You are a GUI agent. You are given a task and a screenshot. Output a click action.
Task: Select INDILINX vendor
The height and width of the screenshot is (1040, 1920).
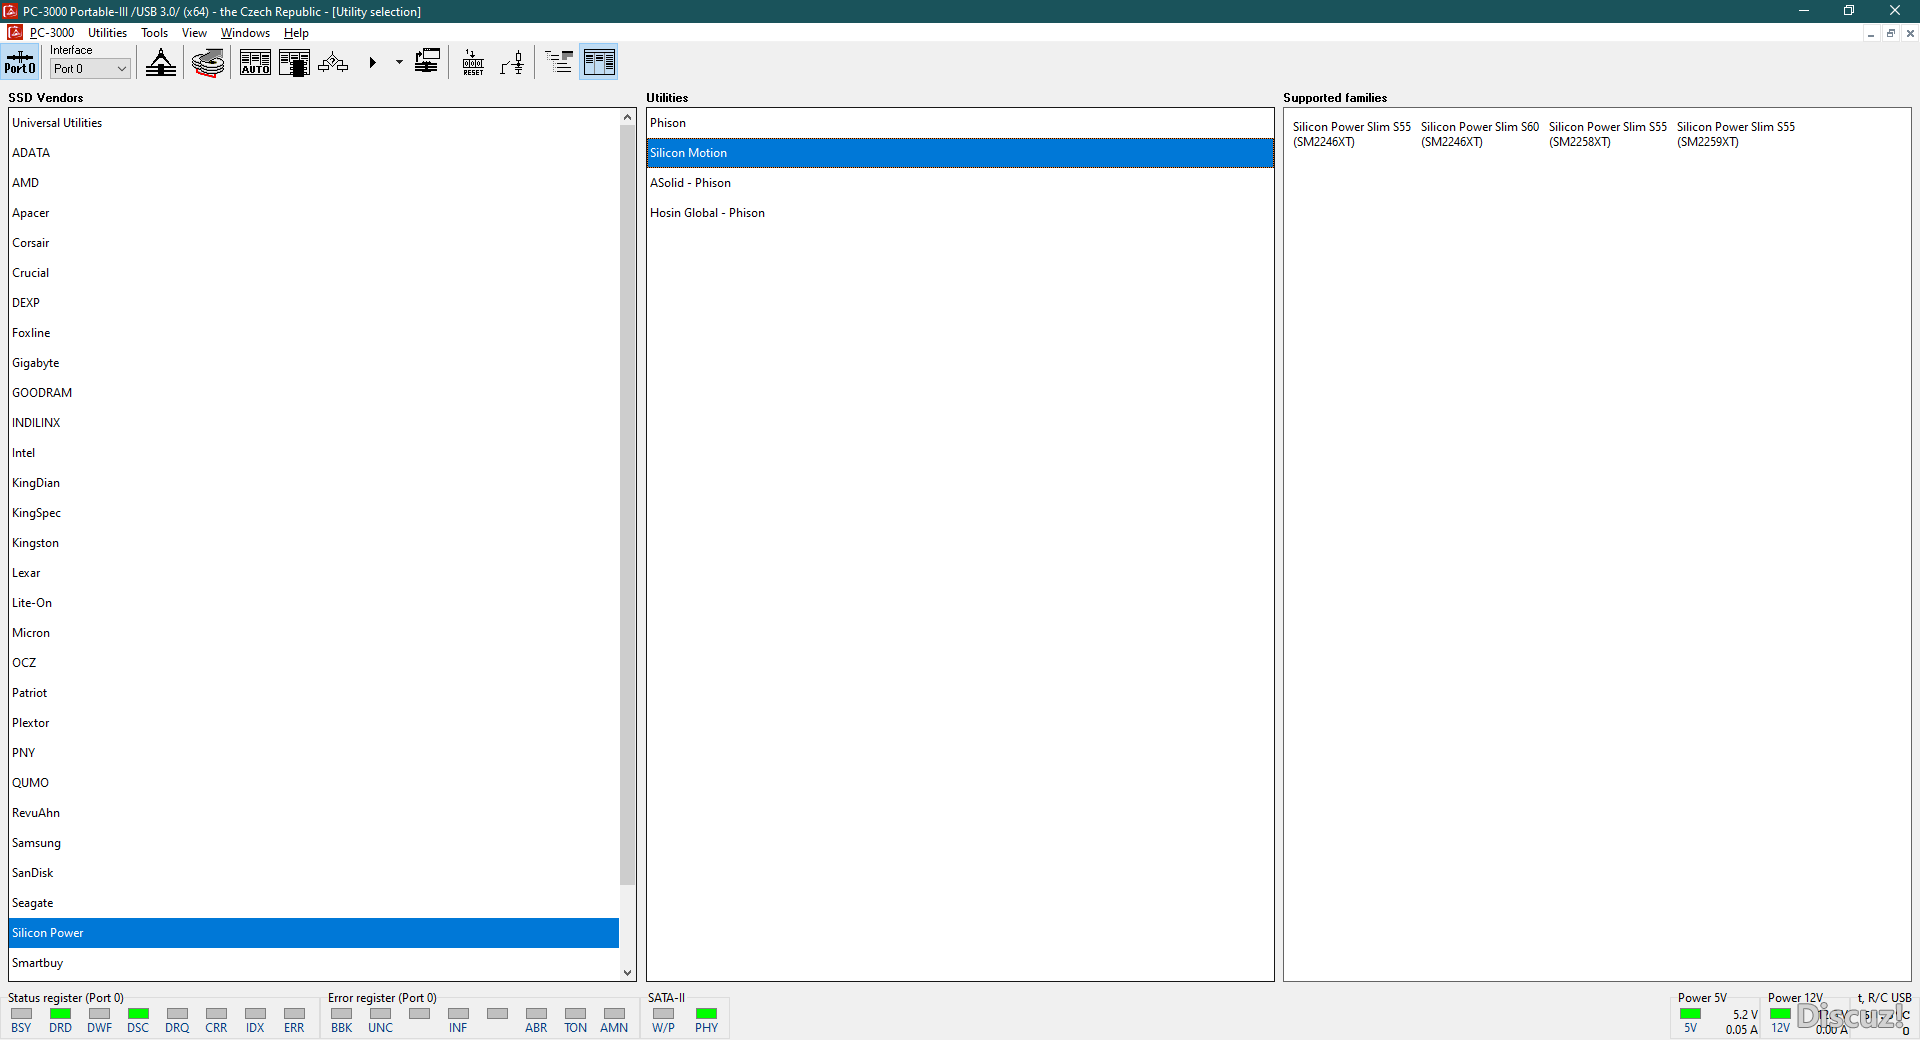click(x=314, y=423)
